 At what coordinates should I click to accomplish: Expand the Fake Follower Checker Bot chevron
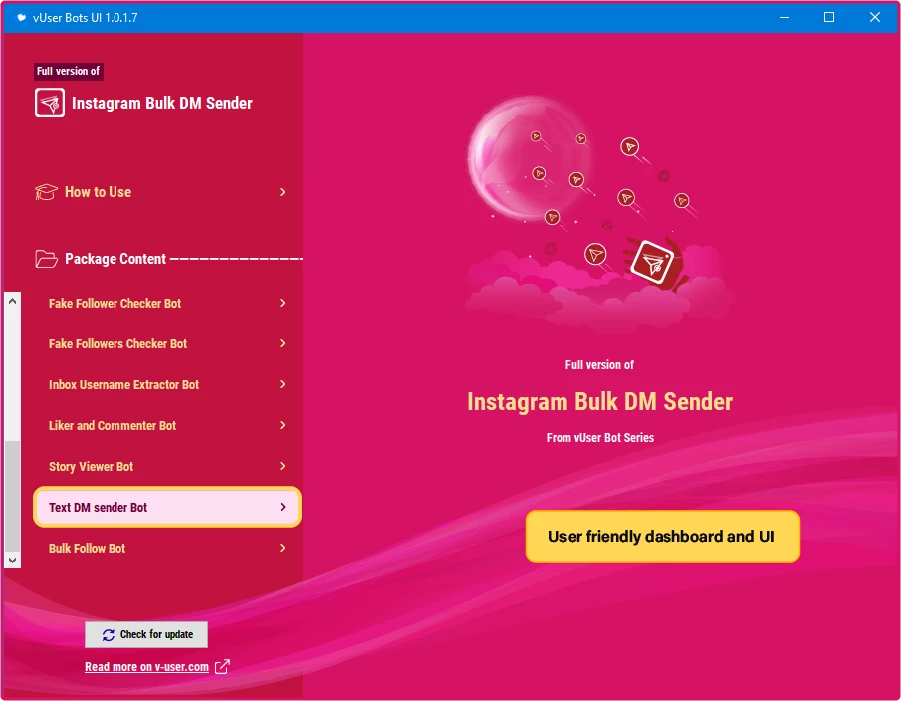click(282, 303)
